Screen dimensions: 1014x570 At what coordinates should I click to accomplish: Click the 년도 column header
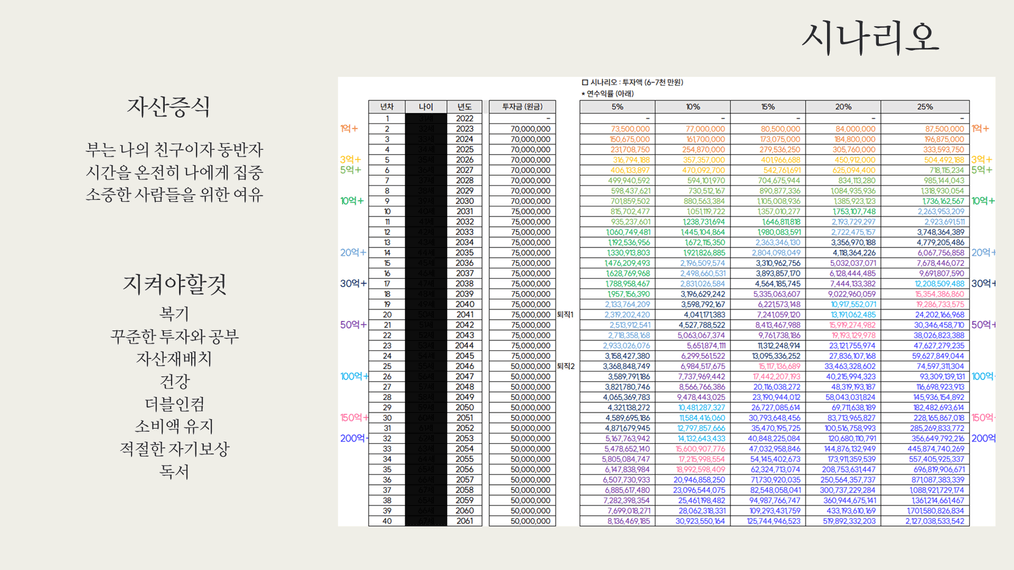pyautogui.click(x=464, y=107)
